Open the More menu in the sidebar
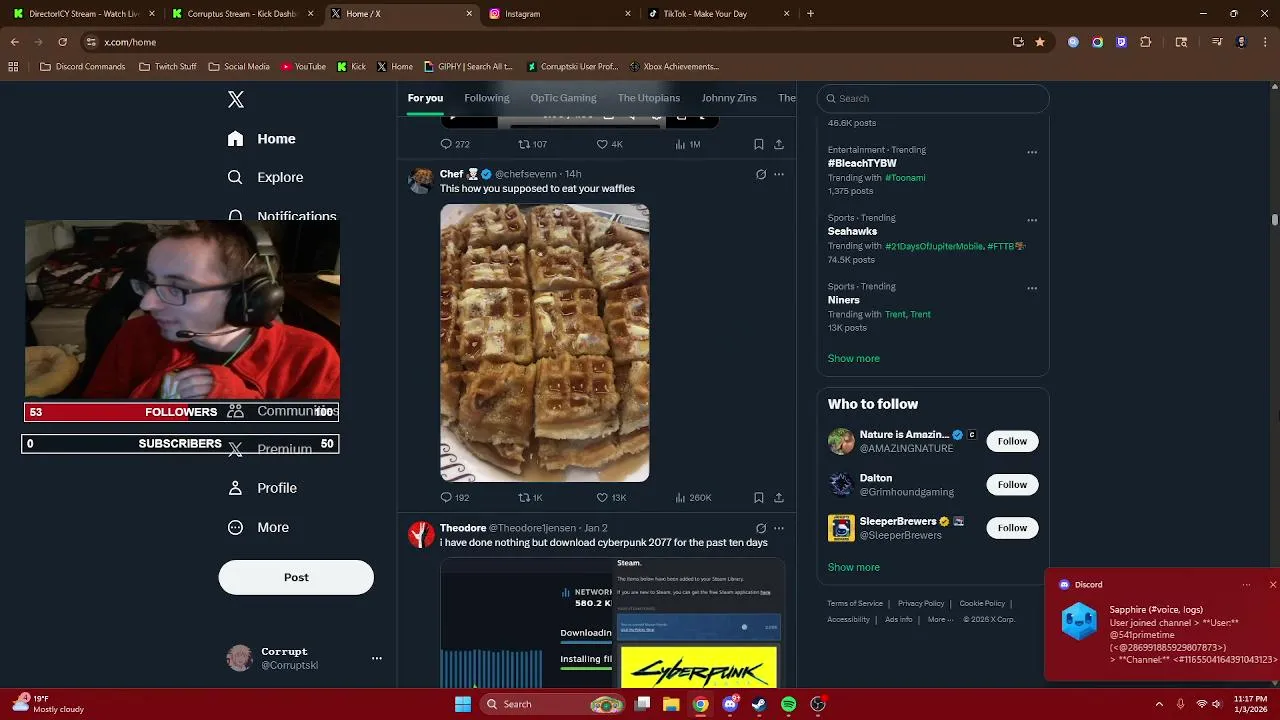Viewport: 1280px width, 720px height. tap(259, 527)
